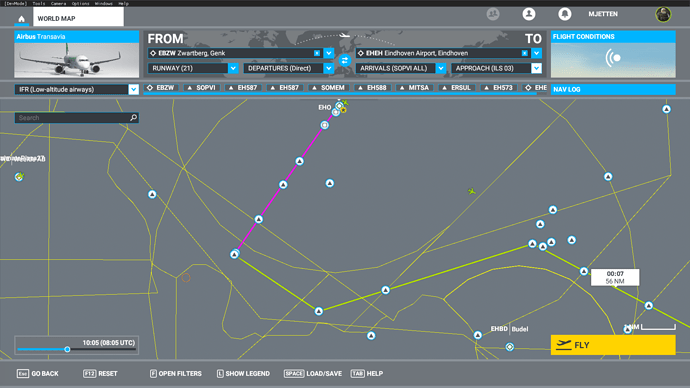Select the World Map tab
Image resolution: width=690 pixels, height=388 pixels.
pyautogui.click(x=78, y=17)
